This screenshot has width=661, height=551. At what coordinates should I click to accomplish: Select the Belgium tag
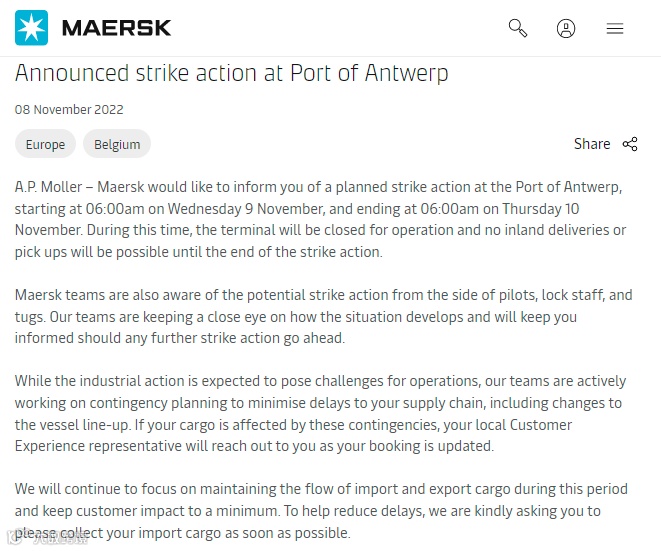pos(117,144)
